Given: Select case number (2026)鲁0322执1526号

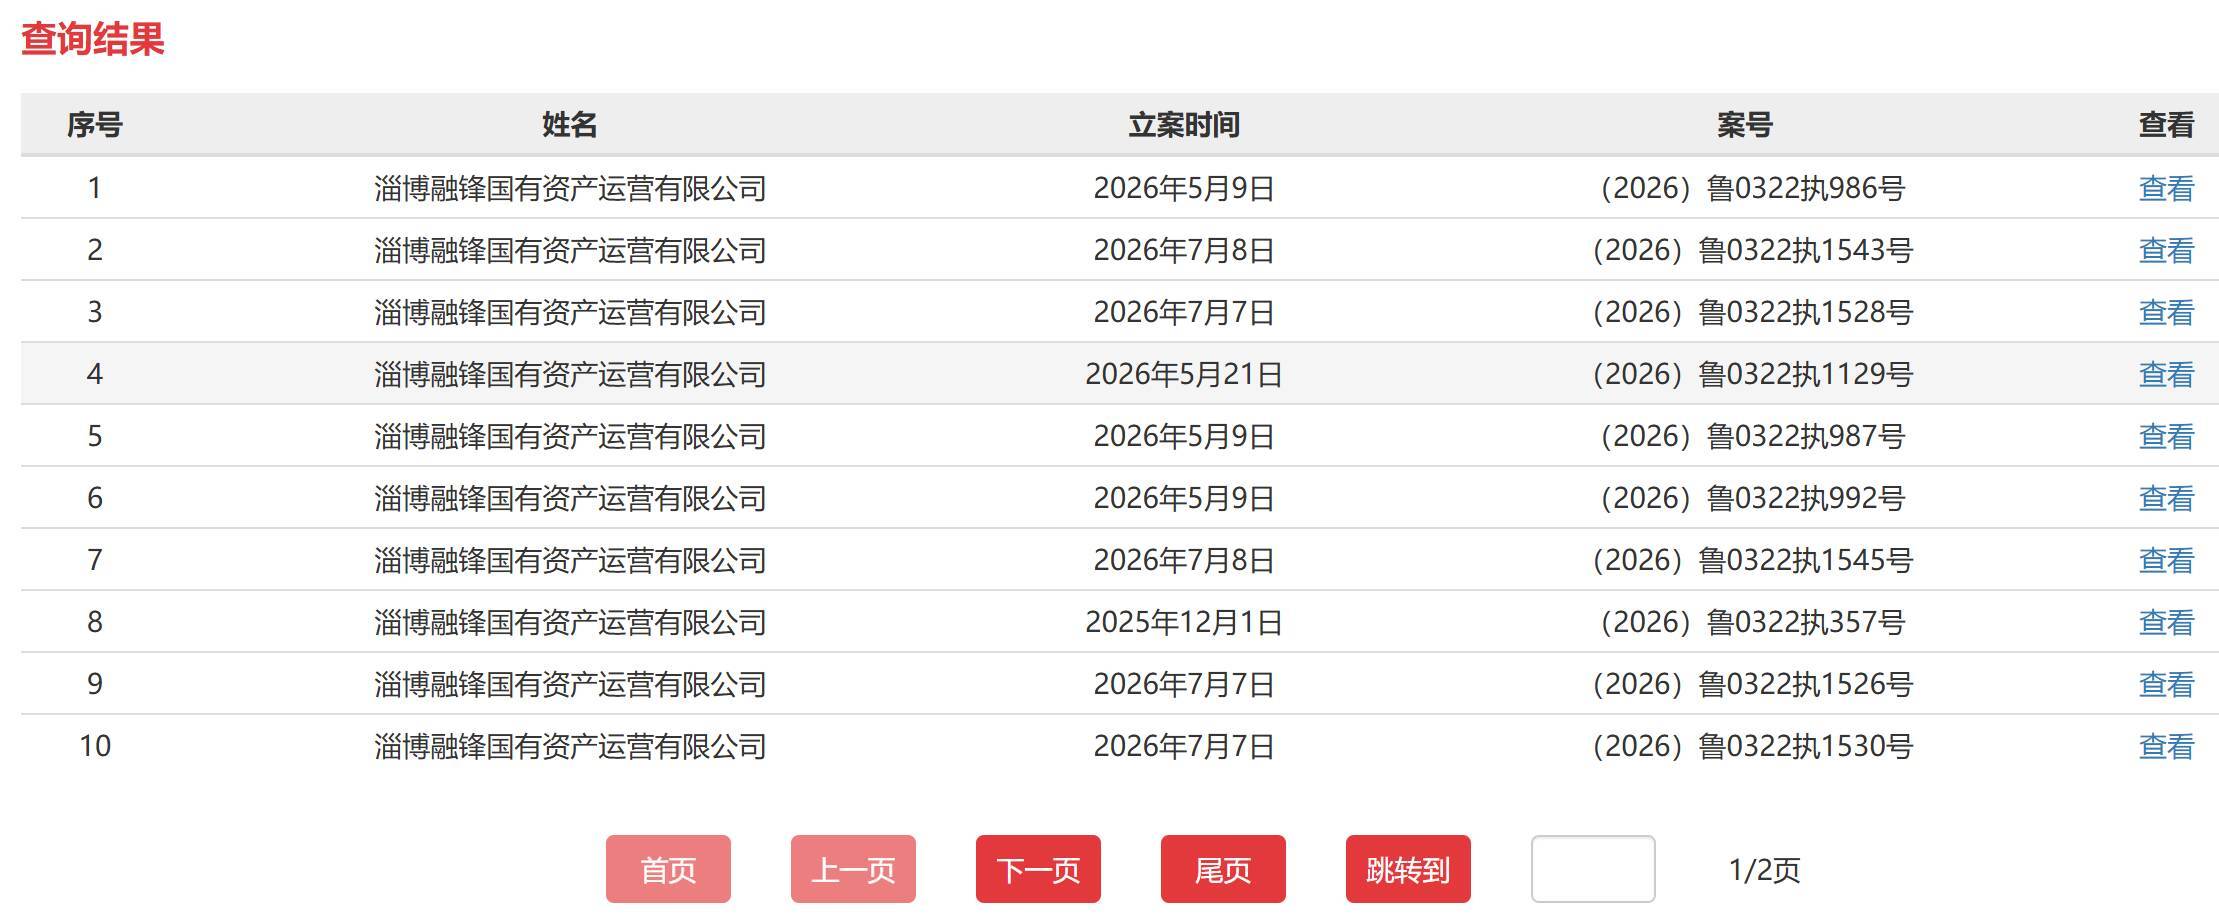Looking at the screenshot, I should coord(1752,684).
